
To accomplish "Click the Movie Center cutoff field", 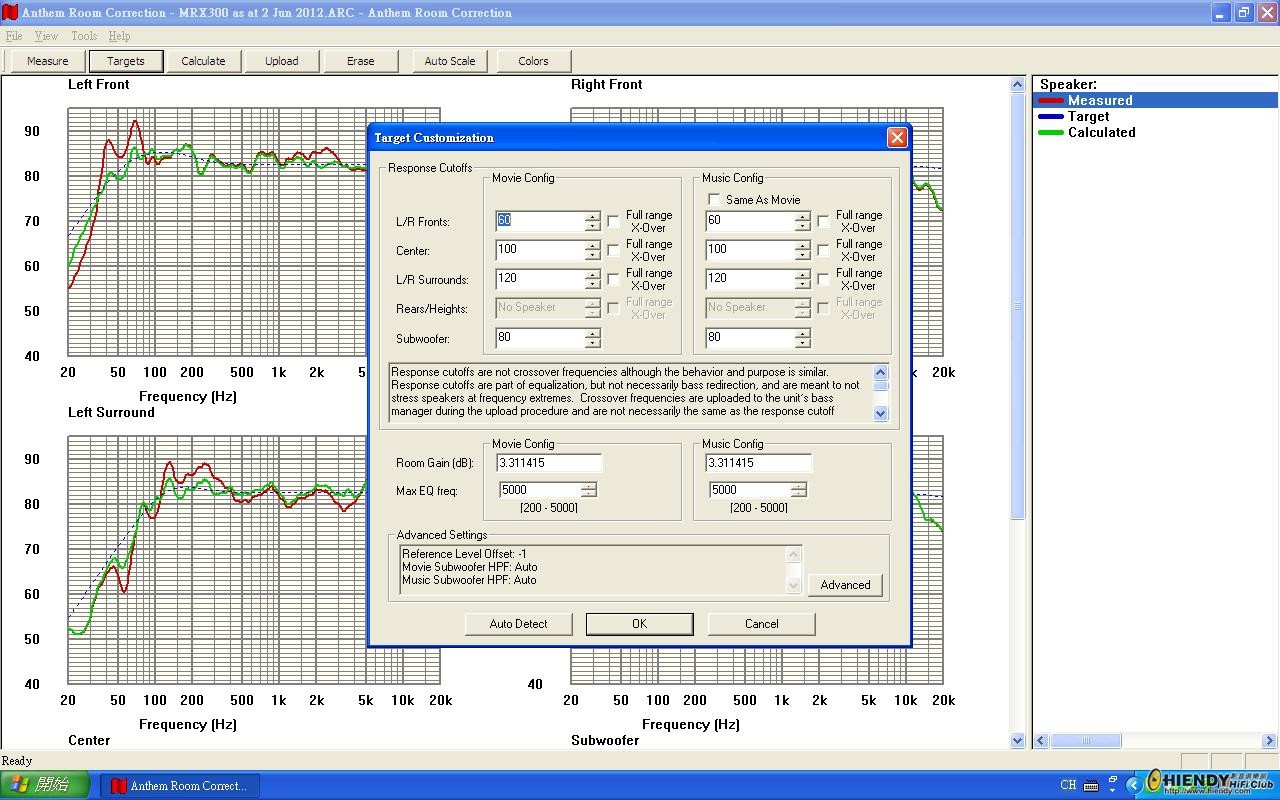I will pyautogui.click(x=540, y=250).
